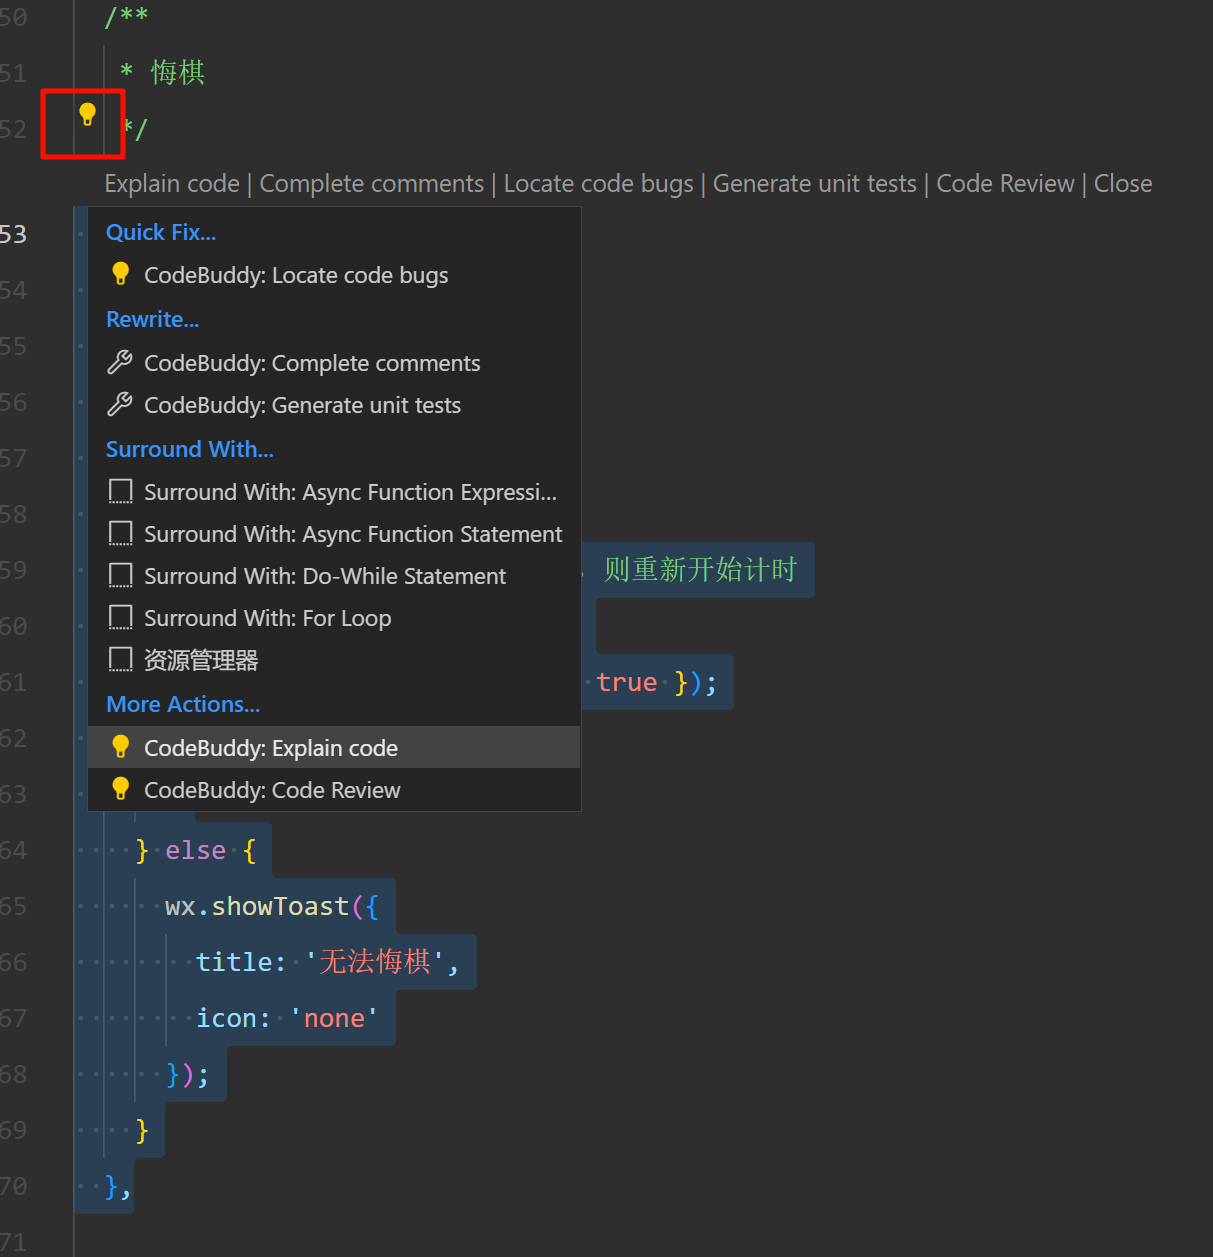Click the snippet icon beside Do-While Statement
Image resolution: width=1213 pixels, height=1257 pixels.
(x=120, y=576)
